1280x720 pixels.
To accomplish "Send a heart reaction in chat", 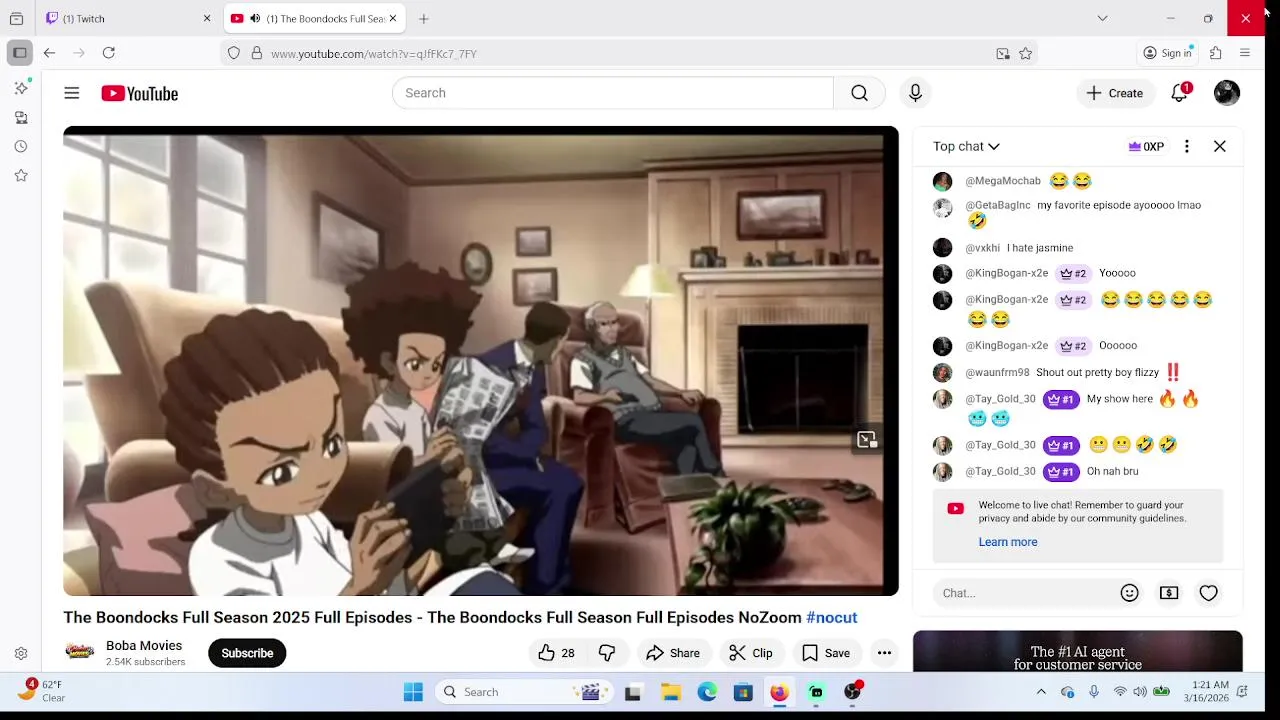I will 1208,593.
